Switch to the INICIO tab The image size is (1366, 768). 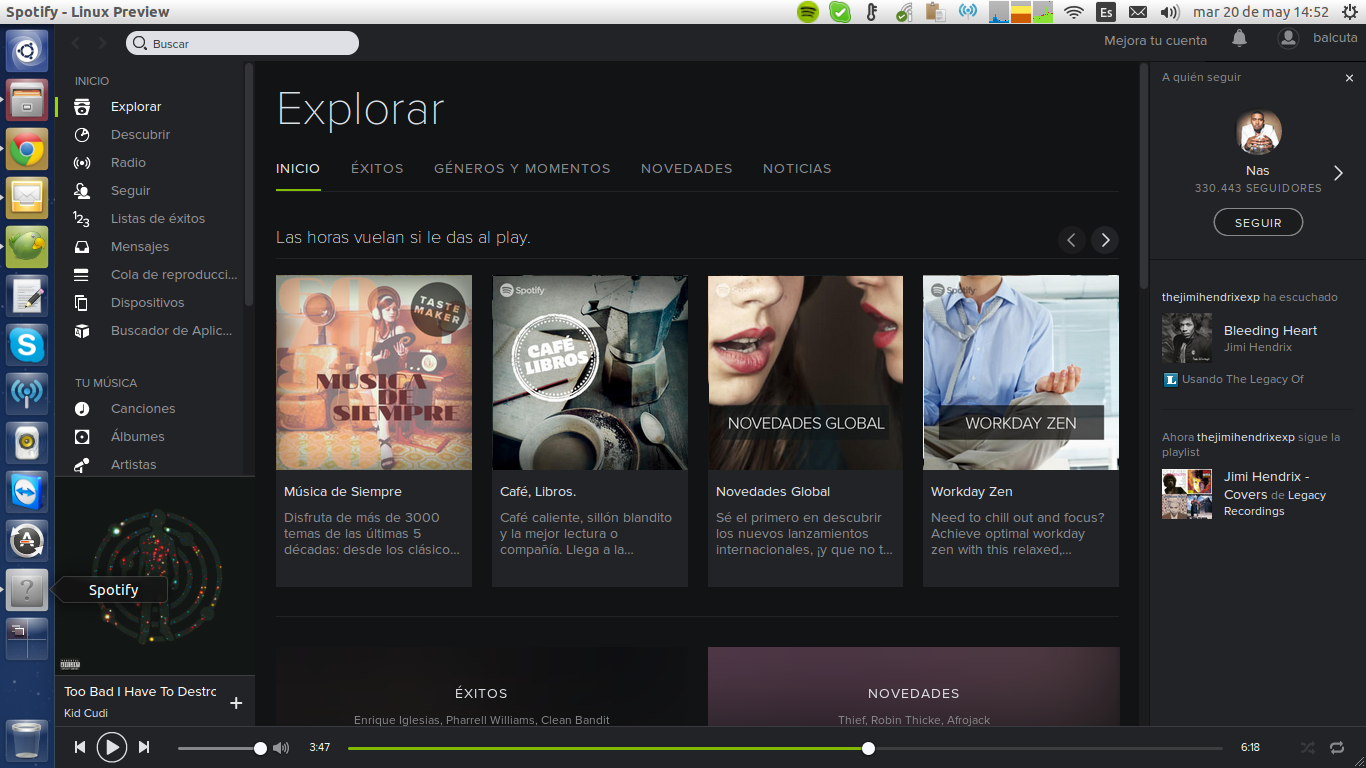click(x=298, y=168)
